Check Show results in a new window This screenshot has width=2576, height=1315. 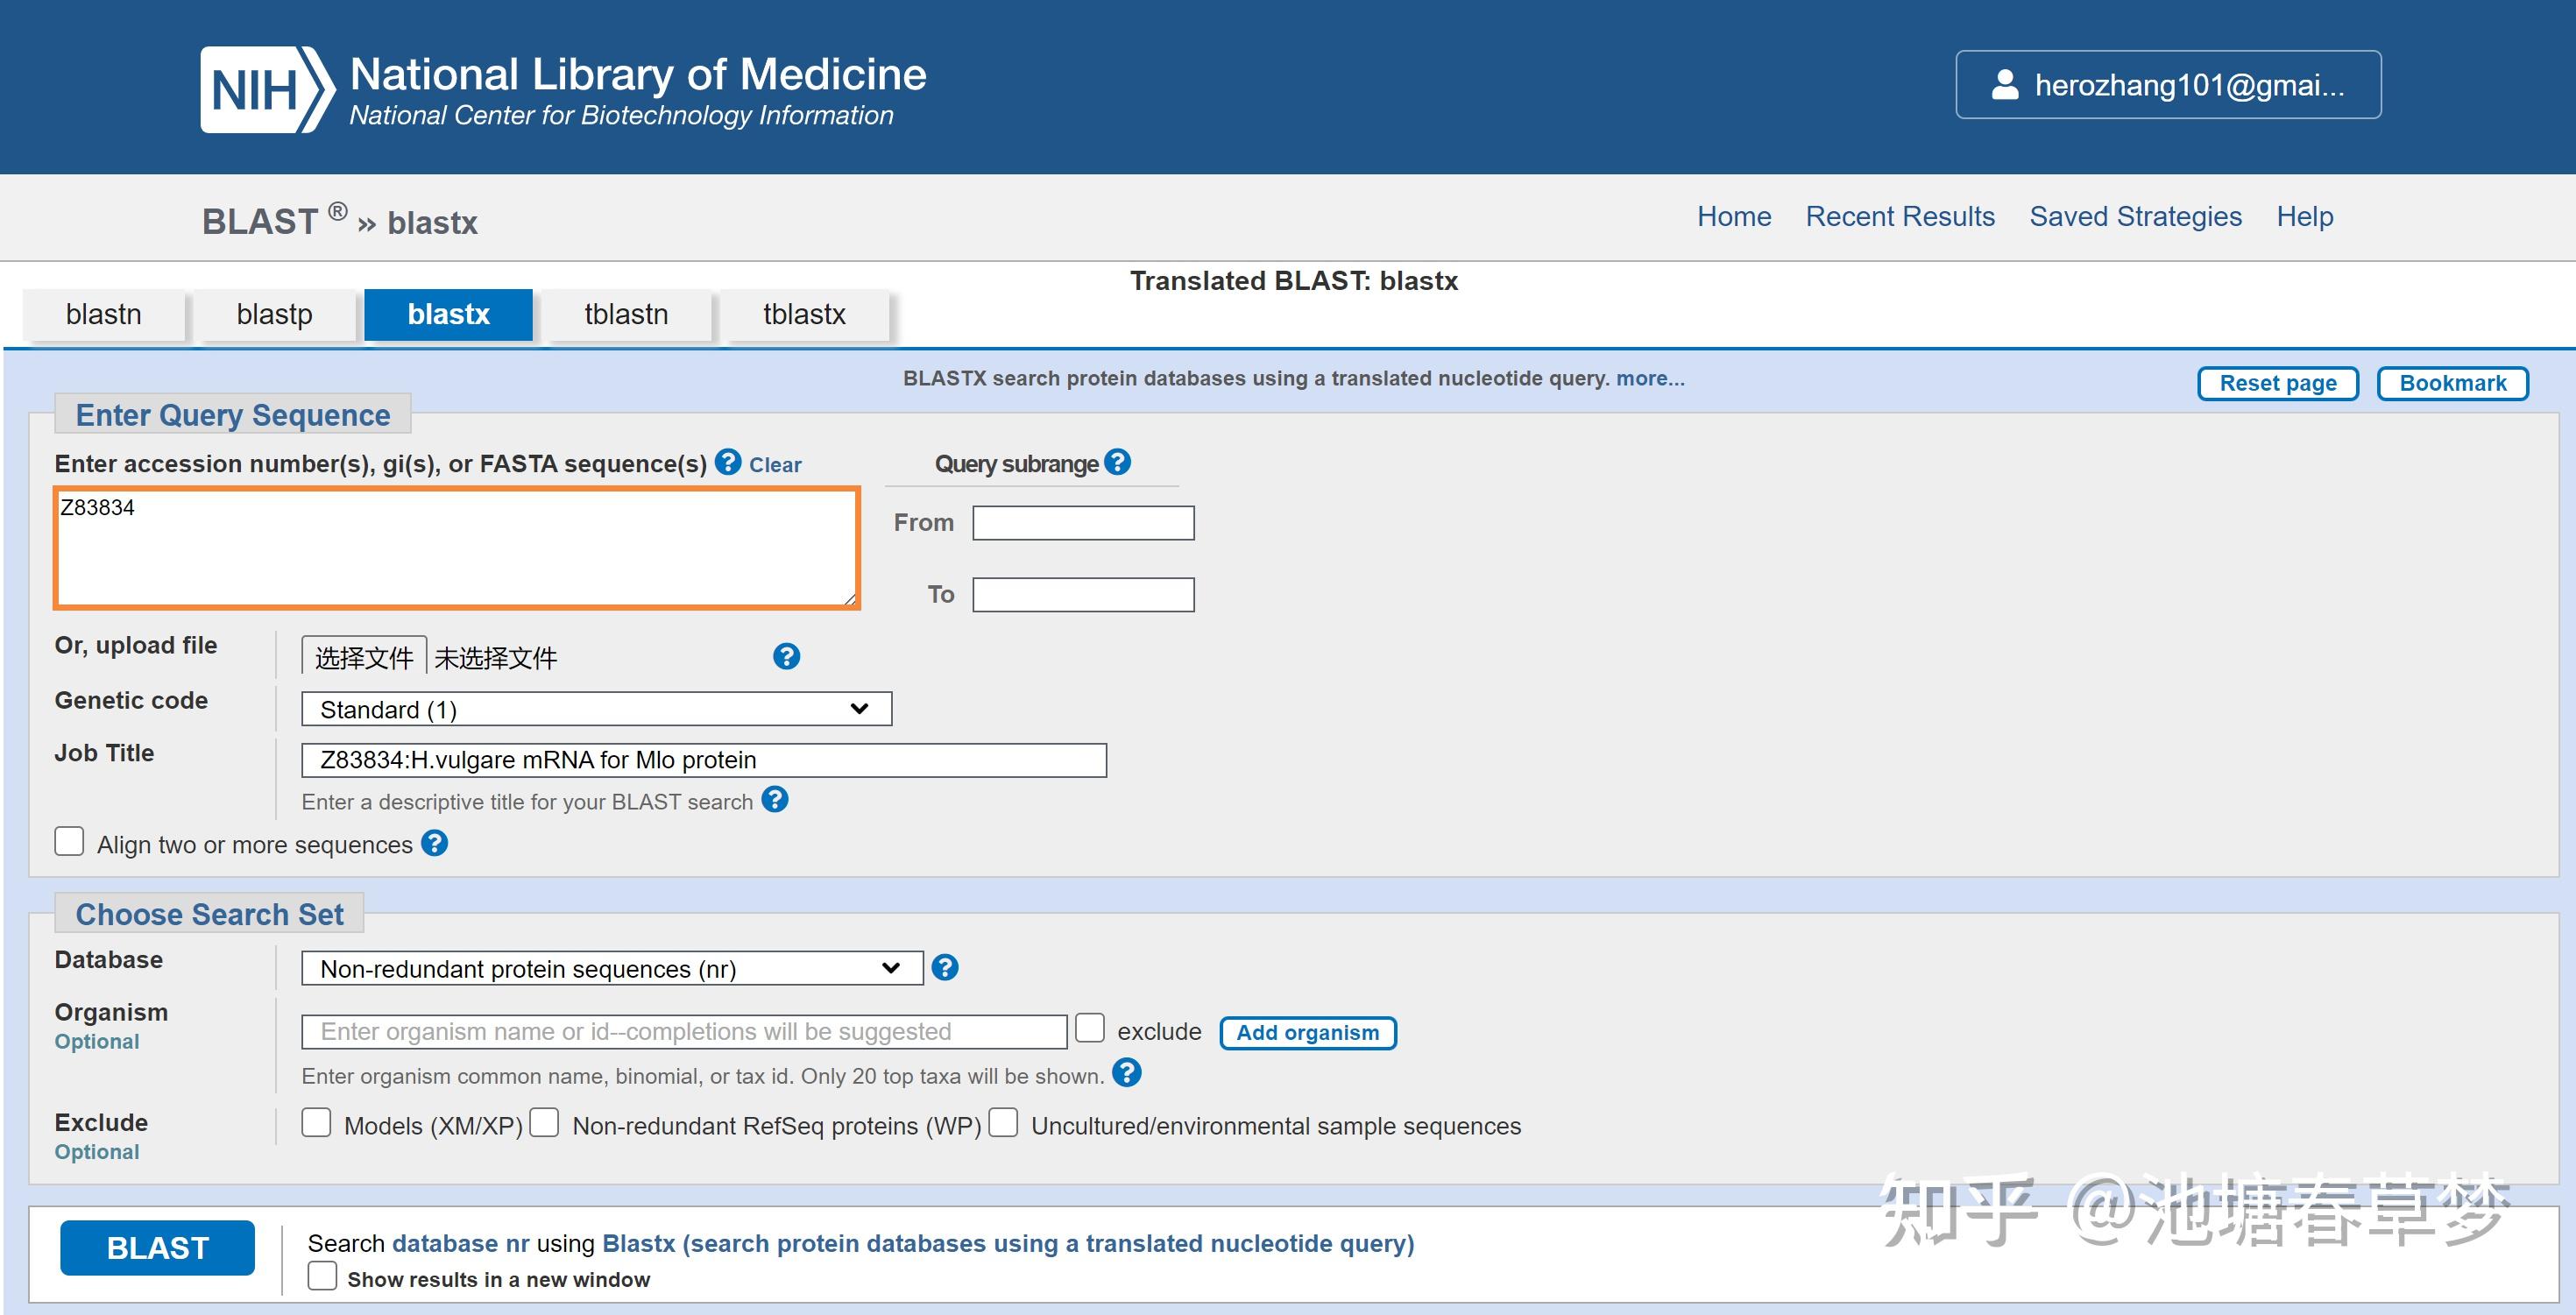(322, 1276)
